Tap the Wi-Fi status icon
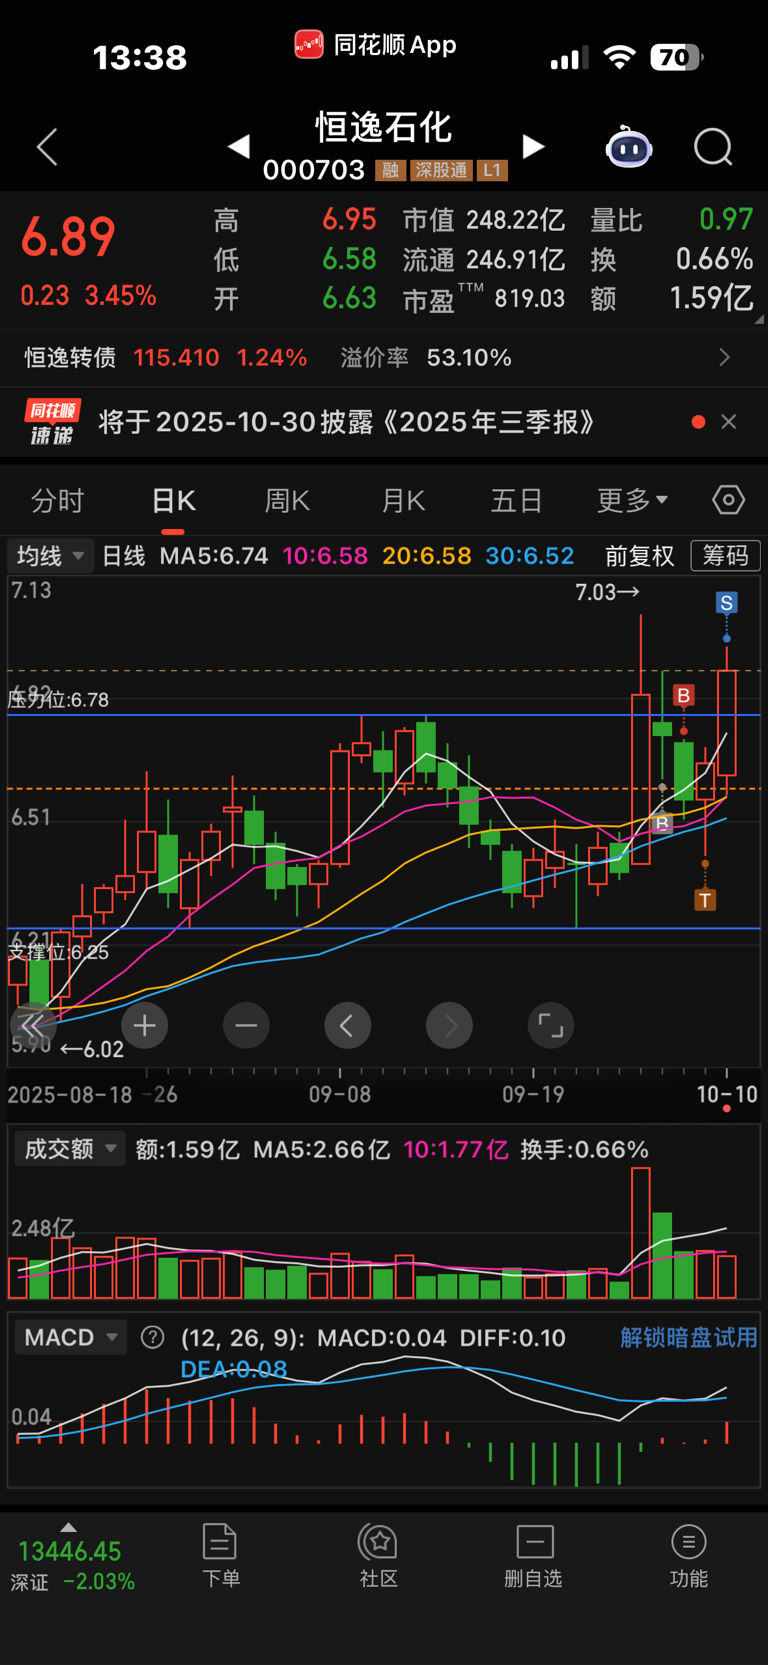This screenshot has width=769, height=1665. click(620, 57)
